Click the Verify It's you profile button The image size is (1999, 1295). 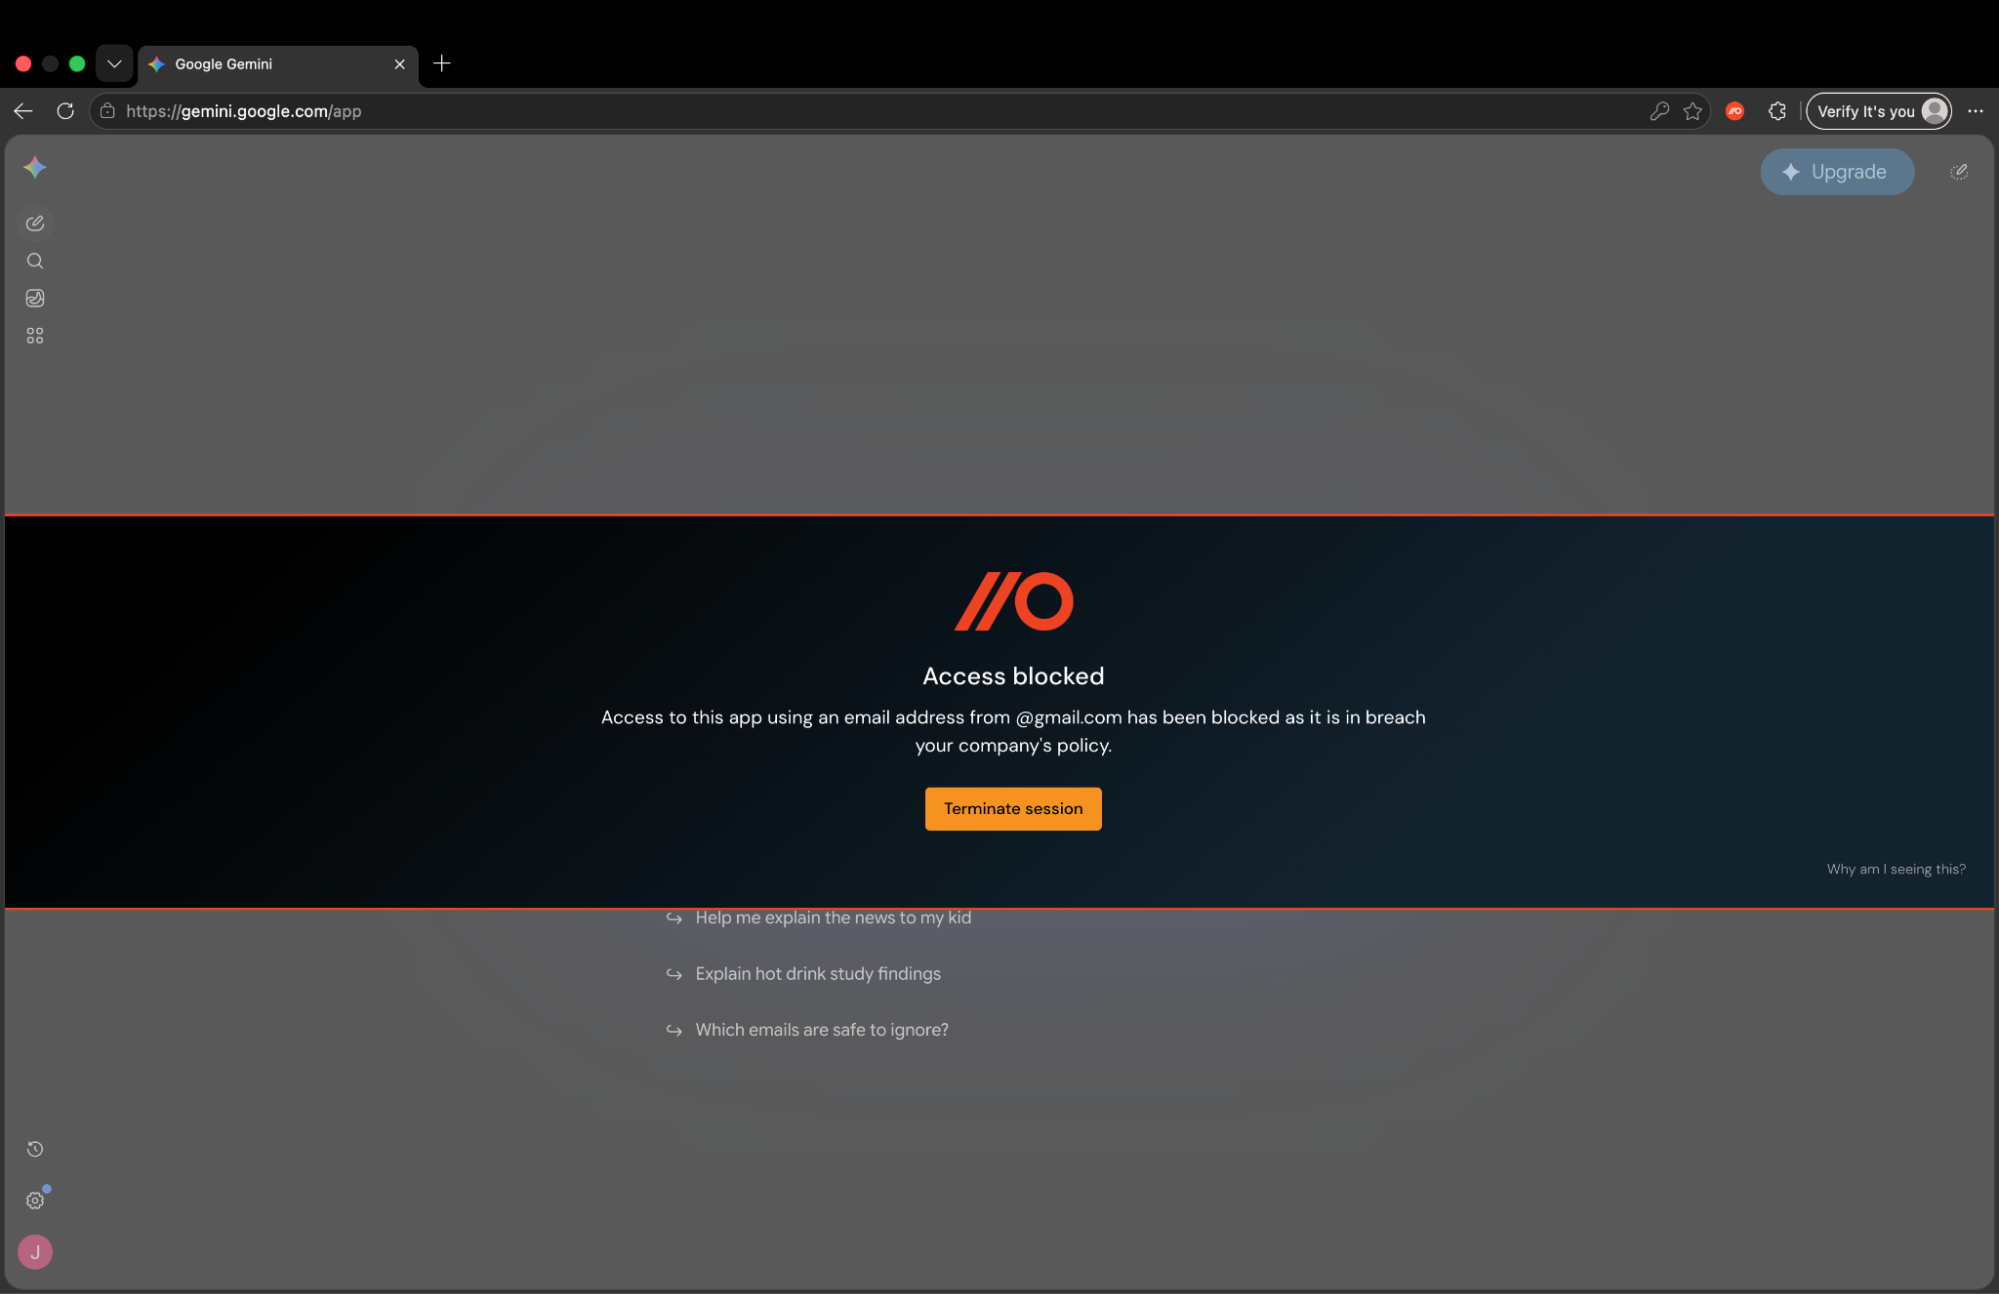1879,111
